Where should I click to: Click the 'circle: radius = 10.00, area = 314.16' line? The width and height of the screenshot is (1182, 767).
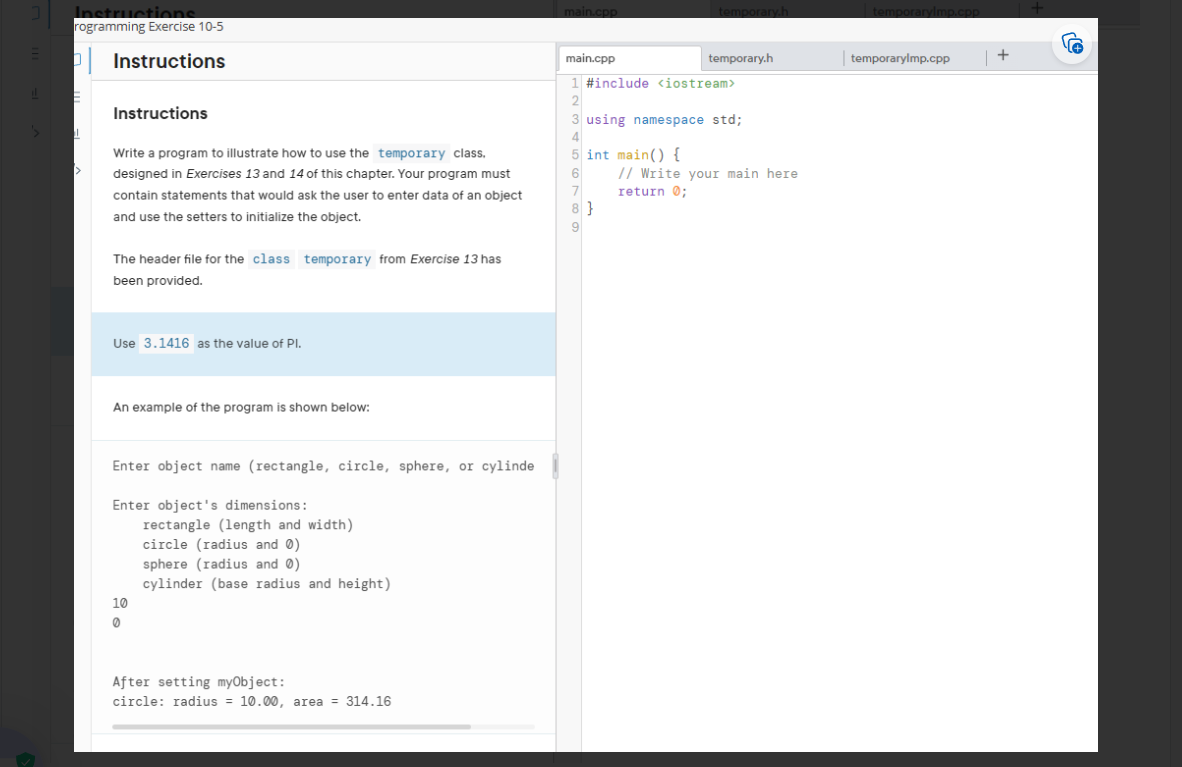(x=252, y=701)
